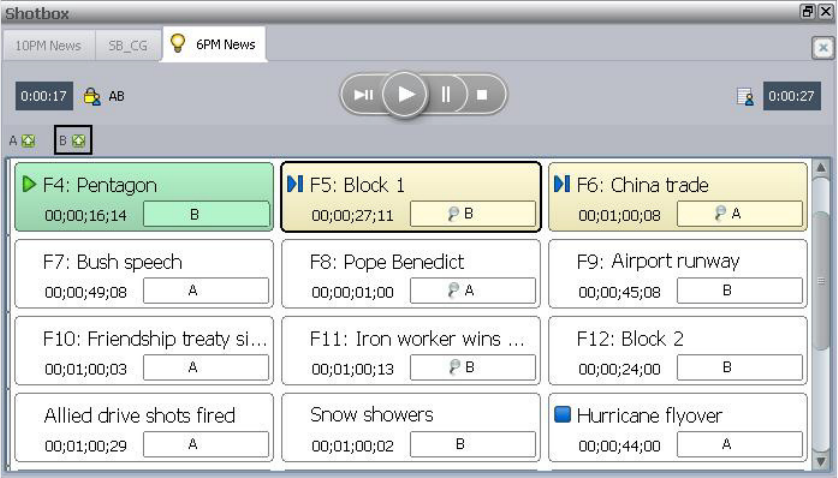Viewport: 838px width, 478px height.
Task: Click the cued icon on F6: China trade
Action: click(562, 183)
